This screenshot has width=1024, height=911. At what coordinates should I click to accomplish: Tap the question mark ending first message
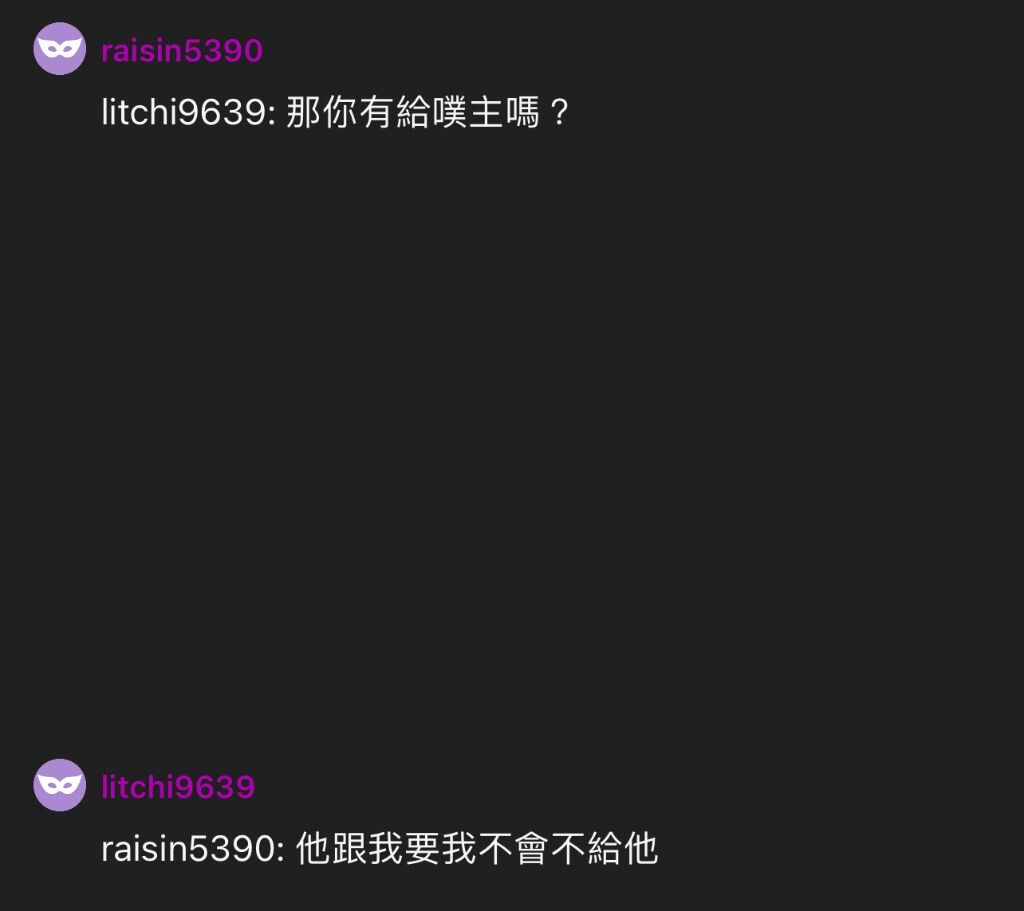559,112
